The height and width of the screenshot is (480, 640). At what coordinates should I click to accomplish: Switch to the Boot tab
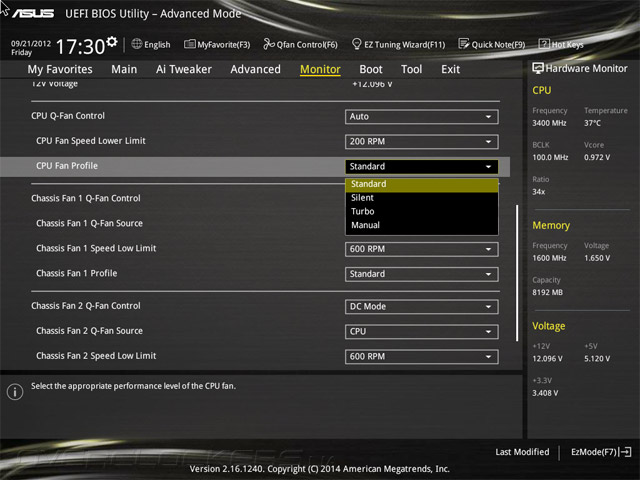point(371,69)
